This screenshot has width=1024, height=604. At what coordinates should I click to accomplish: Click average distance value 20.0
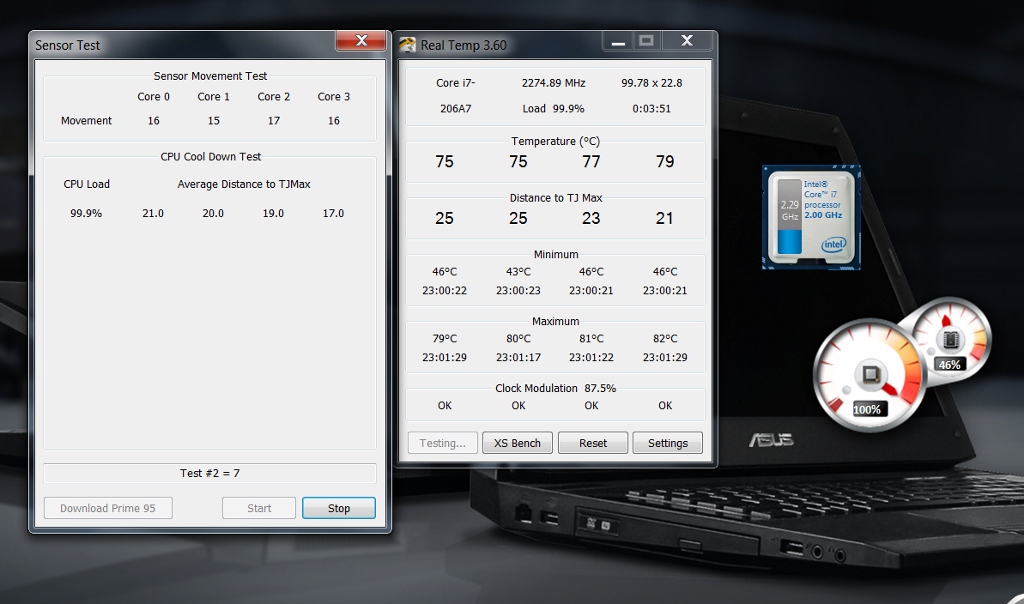pos(213,214)
